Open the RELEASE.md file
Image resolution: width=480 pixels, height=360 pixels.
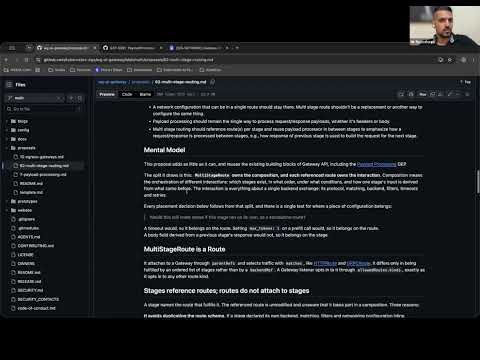30,281
